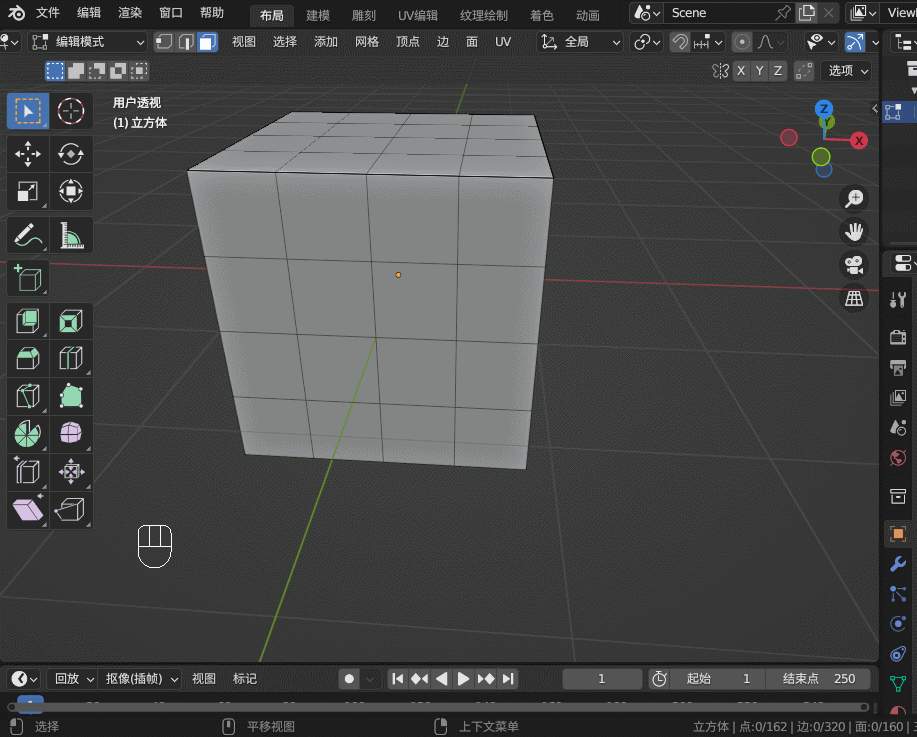Open the editor type dropdown in viewport header

click(11, 42)
